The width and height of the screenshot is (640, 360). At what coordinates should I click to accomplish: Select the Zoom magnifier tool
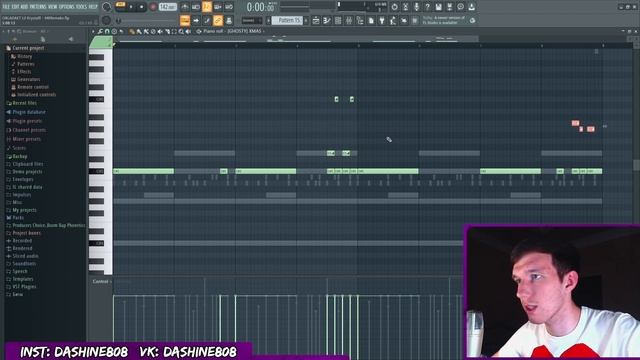[181, 31]
